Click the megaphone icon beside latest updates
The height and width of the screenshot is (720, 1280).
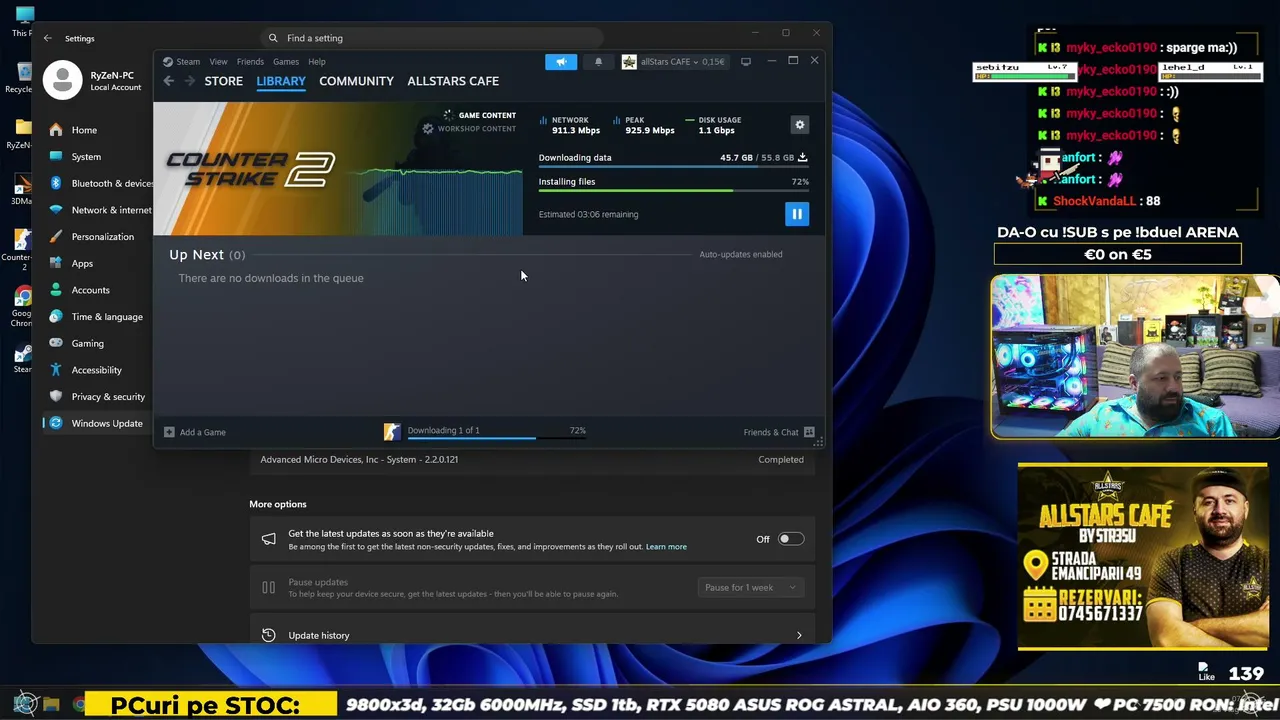click(x=268, y=539)
